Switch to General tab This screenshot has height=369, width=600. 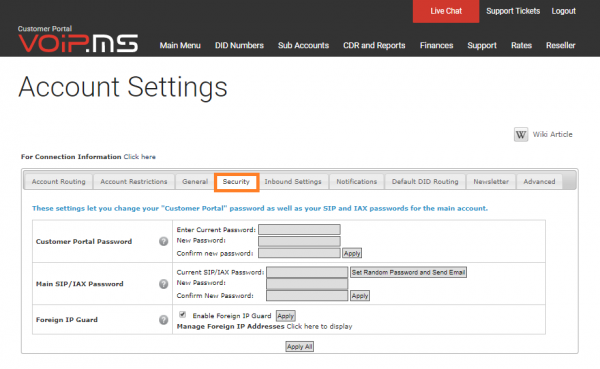tap(195, 182)
